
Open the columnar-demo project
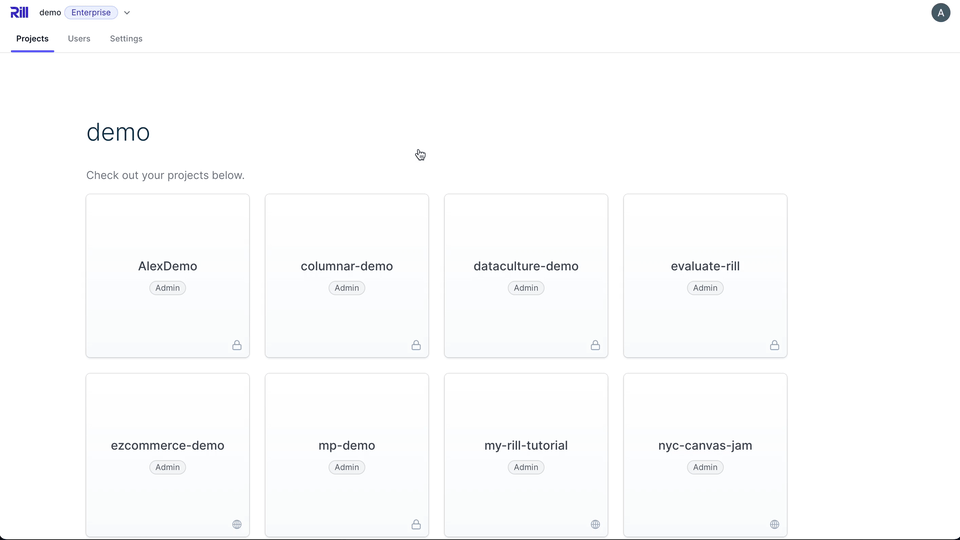346,266
